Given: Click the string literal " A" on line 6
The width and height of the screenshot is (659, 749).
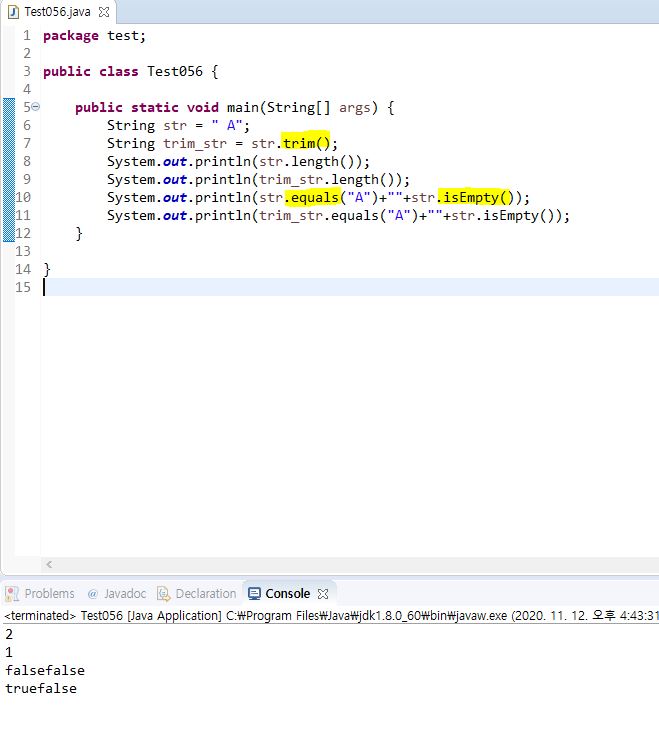Looking at the screenshot, I should pyautogui.click(x=227, y=125).
